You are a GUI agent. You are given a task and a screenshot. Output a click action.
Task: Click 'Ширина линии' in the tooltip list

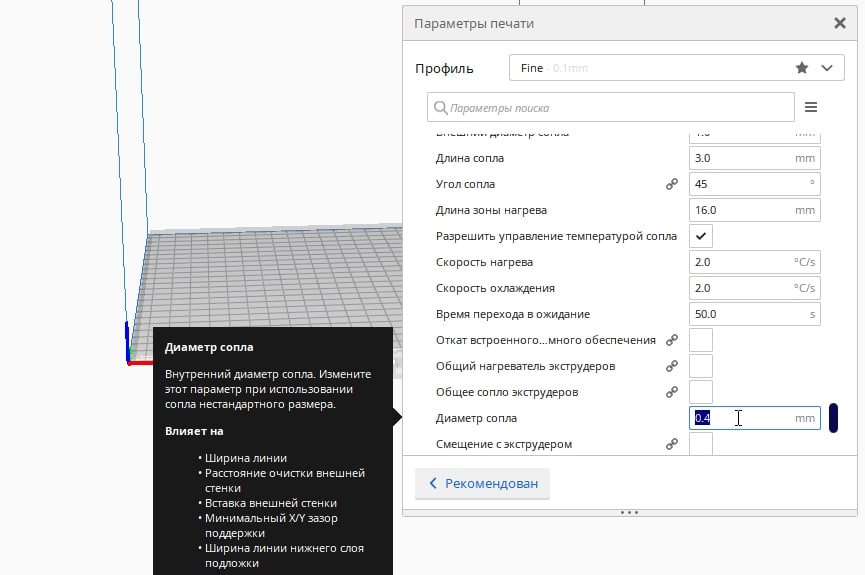(245, 458)
